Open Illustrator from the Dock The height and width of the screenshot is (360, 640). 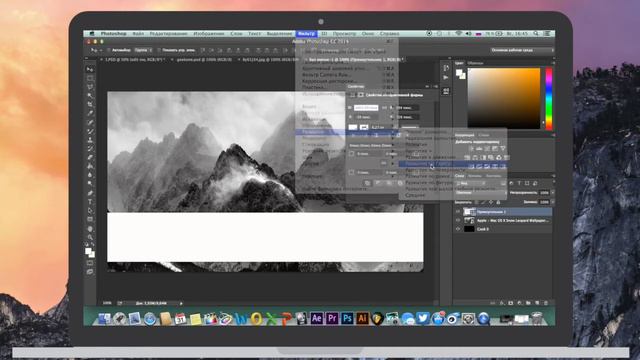point(362,318)
